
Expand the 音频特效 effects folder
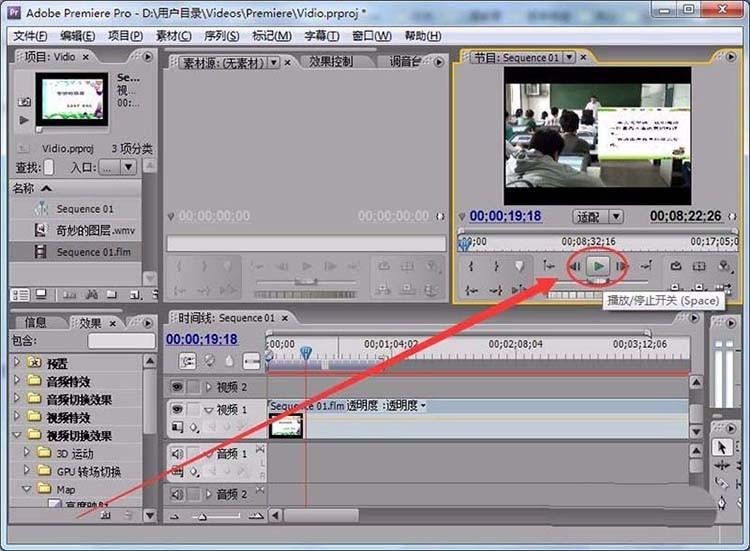point(17,381)
